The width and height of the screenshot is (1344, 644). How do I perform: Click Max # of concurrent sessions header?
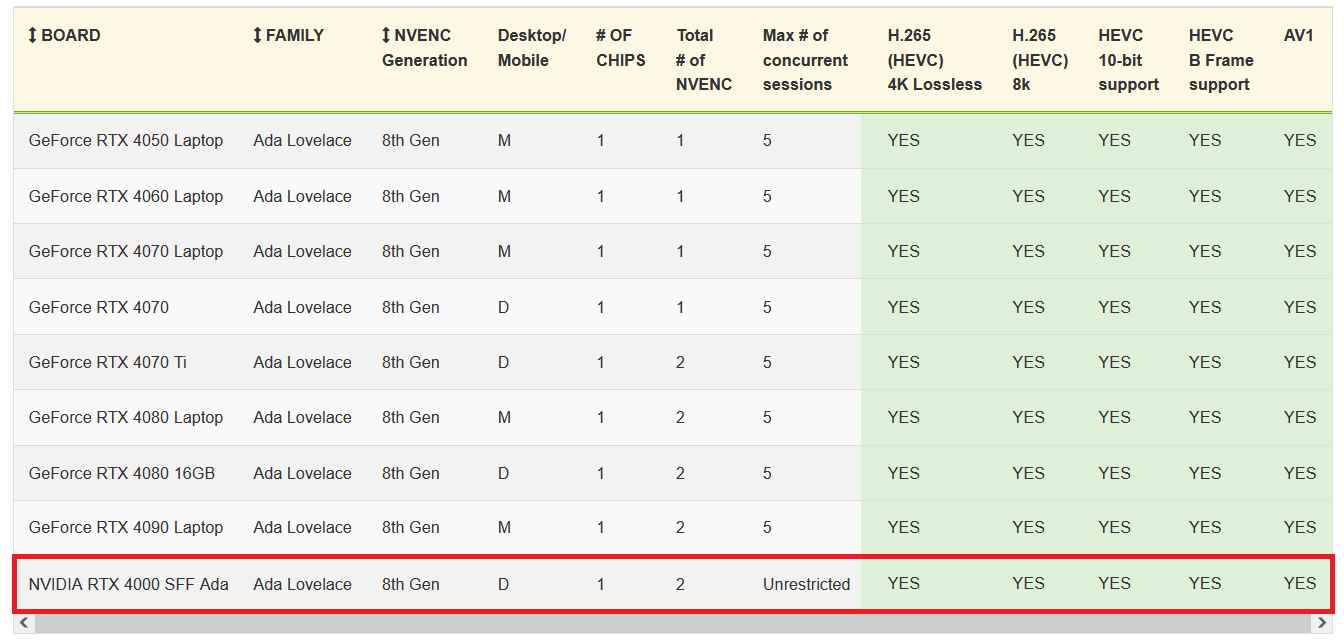click(x=805, y=60)
